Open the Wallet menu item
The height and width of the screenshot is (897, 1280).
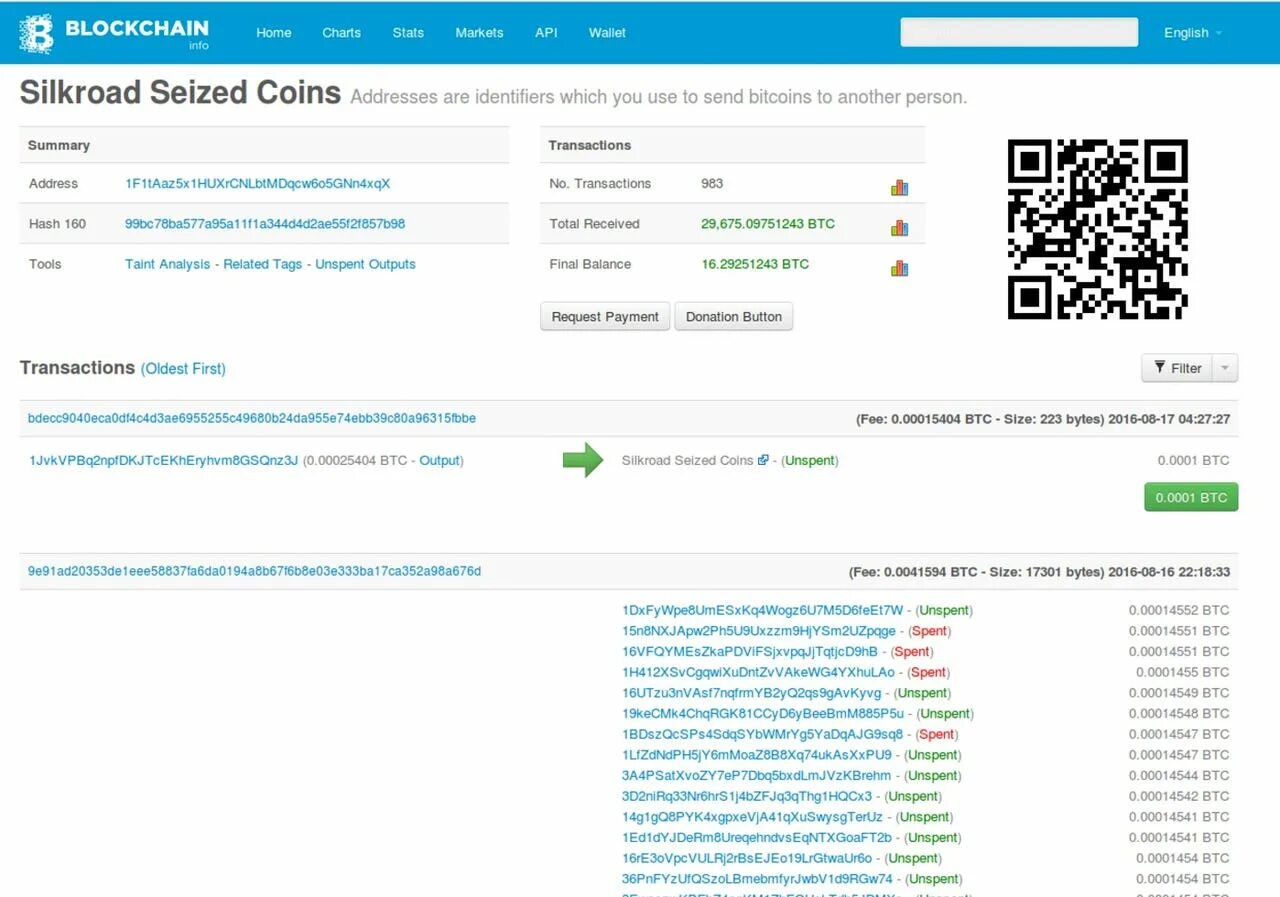pos(607,32)
